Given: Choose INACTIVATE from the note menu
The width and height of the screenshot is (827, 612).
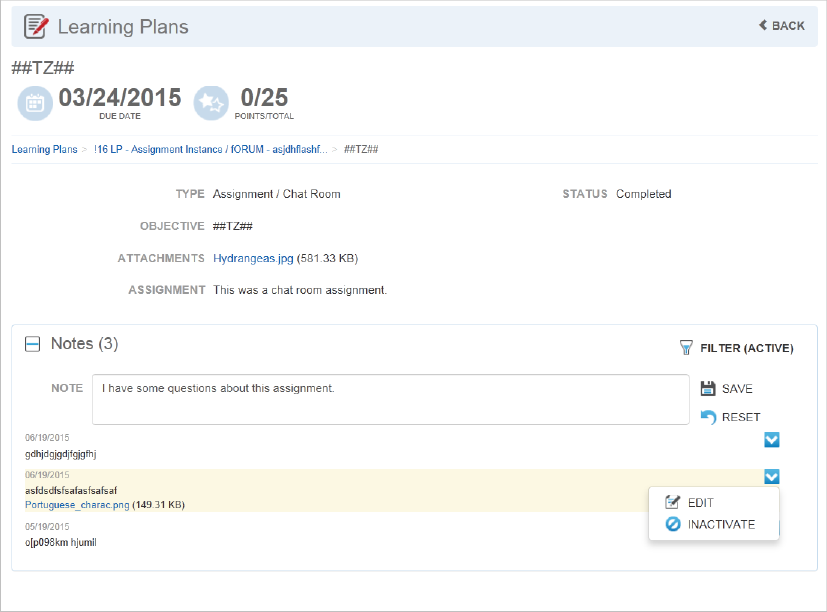Looking at the screenshot, I should click(721, 524).
